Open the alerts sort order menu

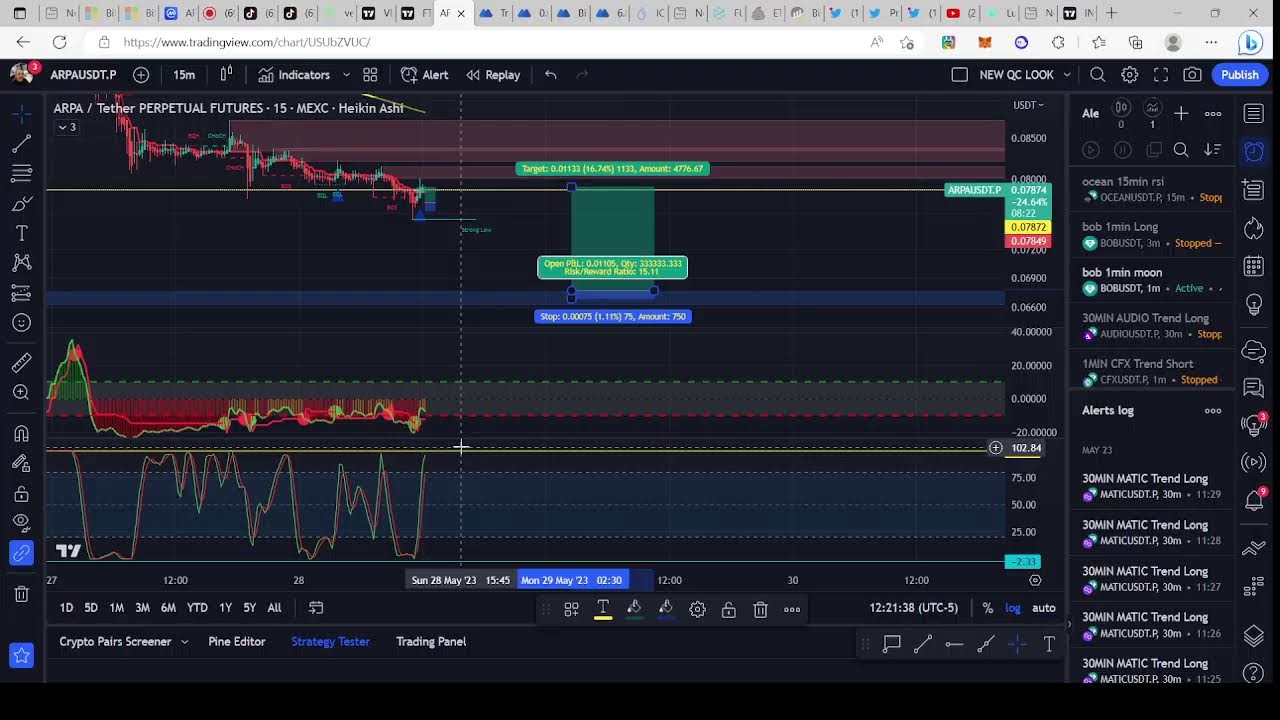click(1213, 150)
